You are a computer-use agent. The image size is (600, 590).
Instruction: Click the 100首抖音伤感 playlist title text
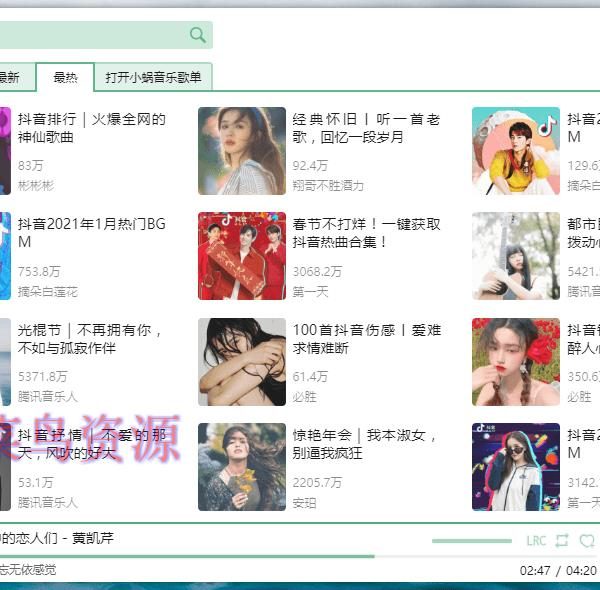click(x=366, y=338)
